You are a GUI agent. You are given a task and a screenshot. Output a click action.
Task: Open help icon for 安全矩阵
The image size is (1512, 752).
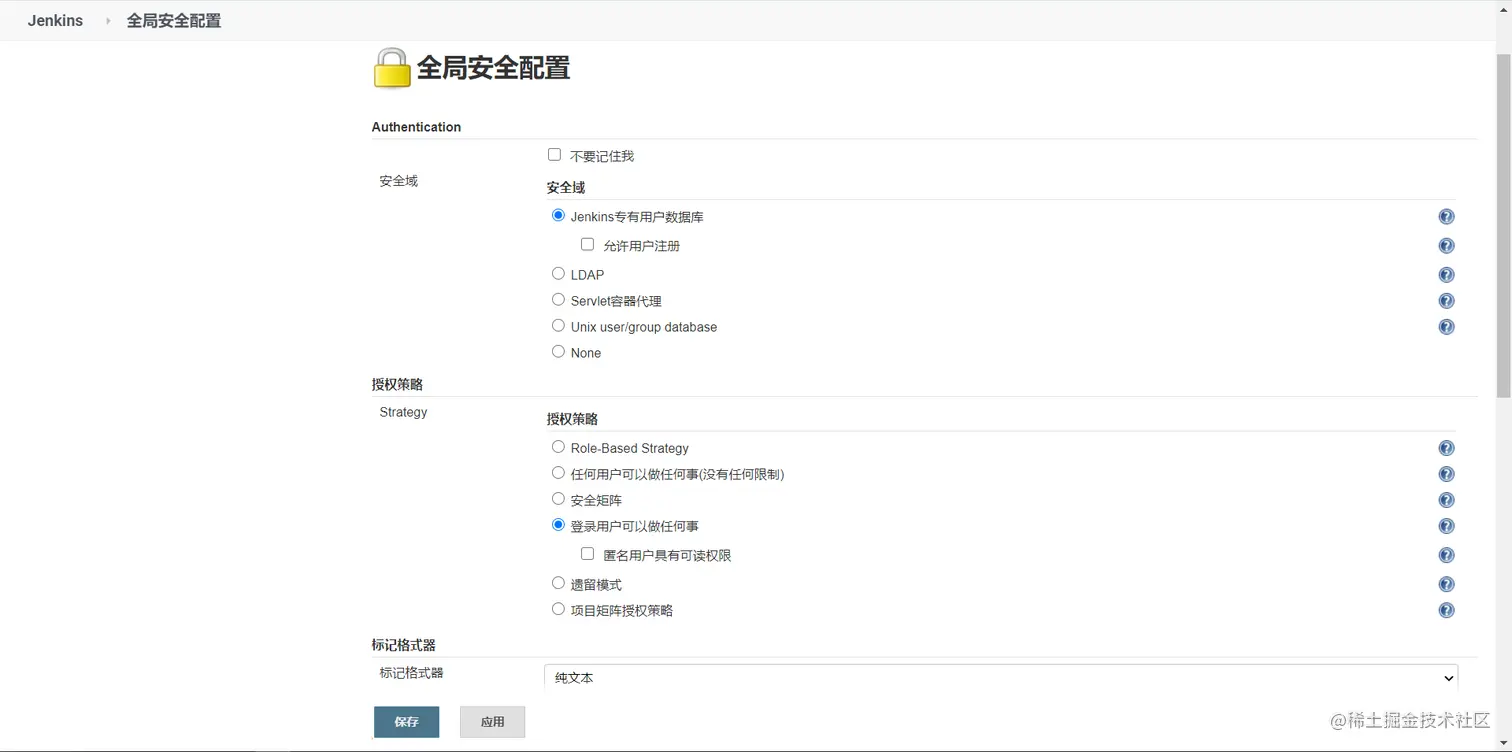(1446, 500)
